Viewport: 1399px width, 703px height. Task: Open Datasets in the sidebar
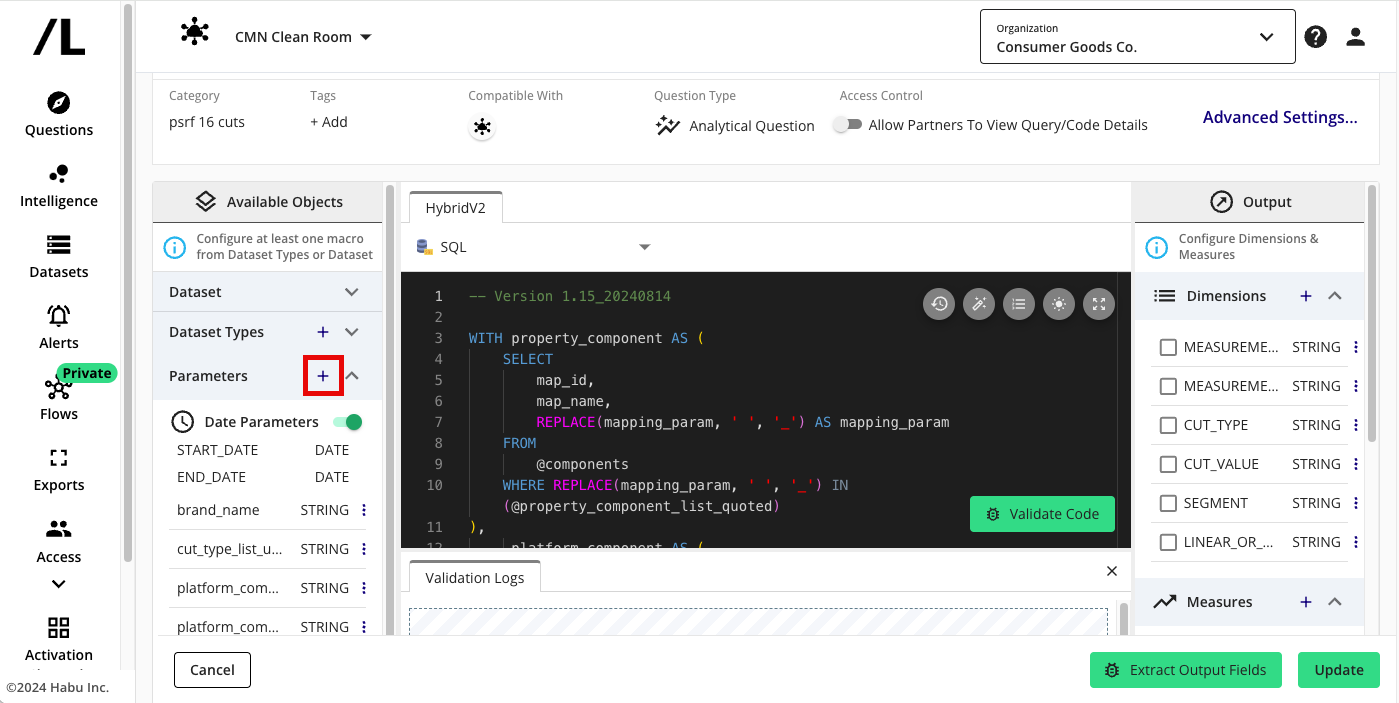(x=59, y=257)
